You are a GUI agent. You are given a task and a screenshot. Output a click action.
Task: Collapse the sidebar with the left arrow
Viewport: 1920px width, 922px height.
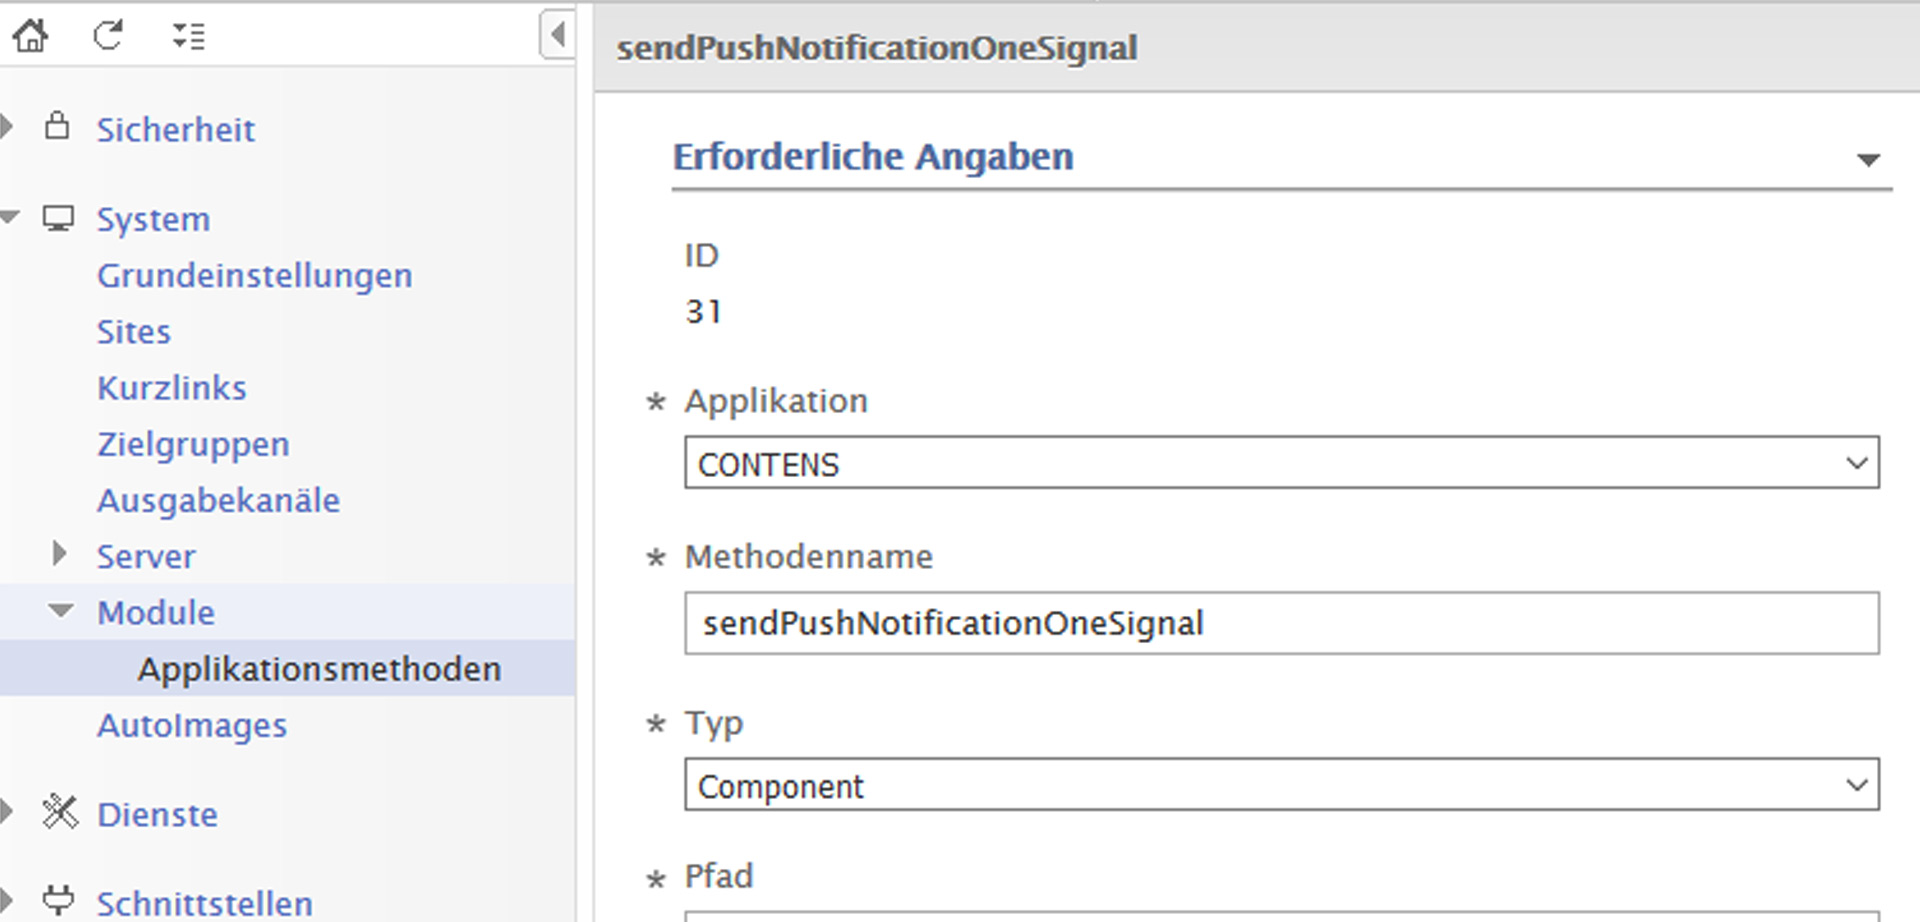tap(557, 35)
